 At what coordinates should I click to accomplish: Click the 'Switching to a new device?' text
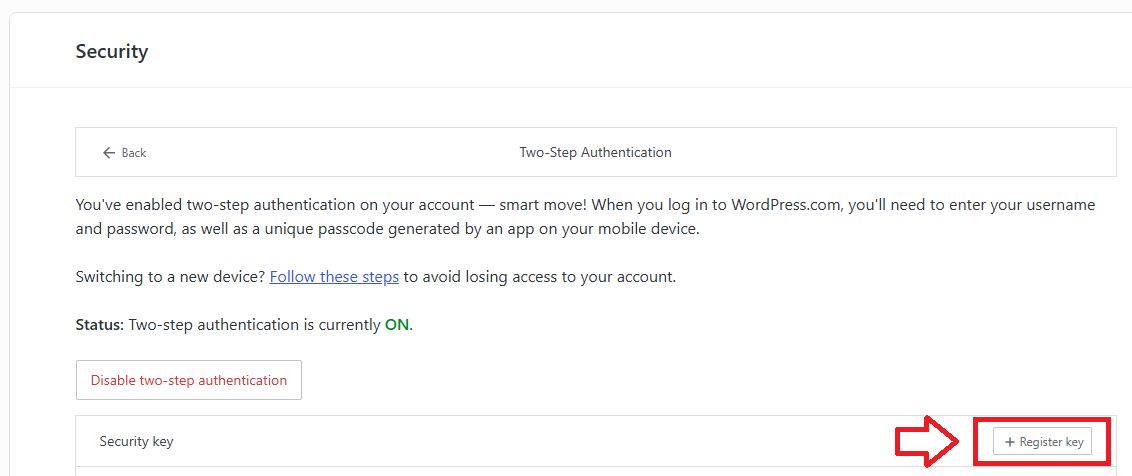coord(170,276)
